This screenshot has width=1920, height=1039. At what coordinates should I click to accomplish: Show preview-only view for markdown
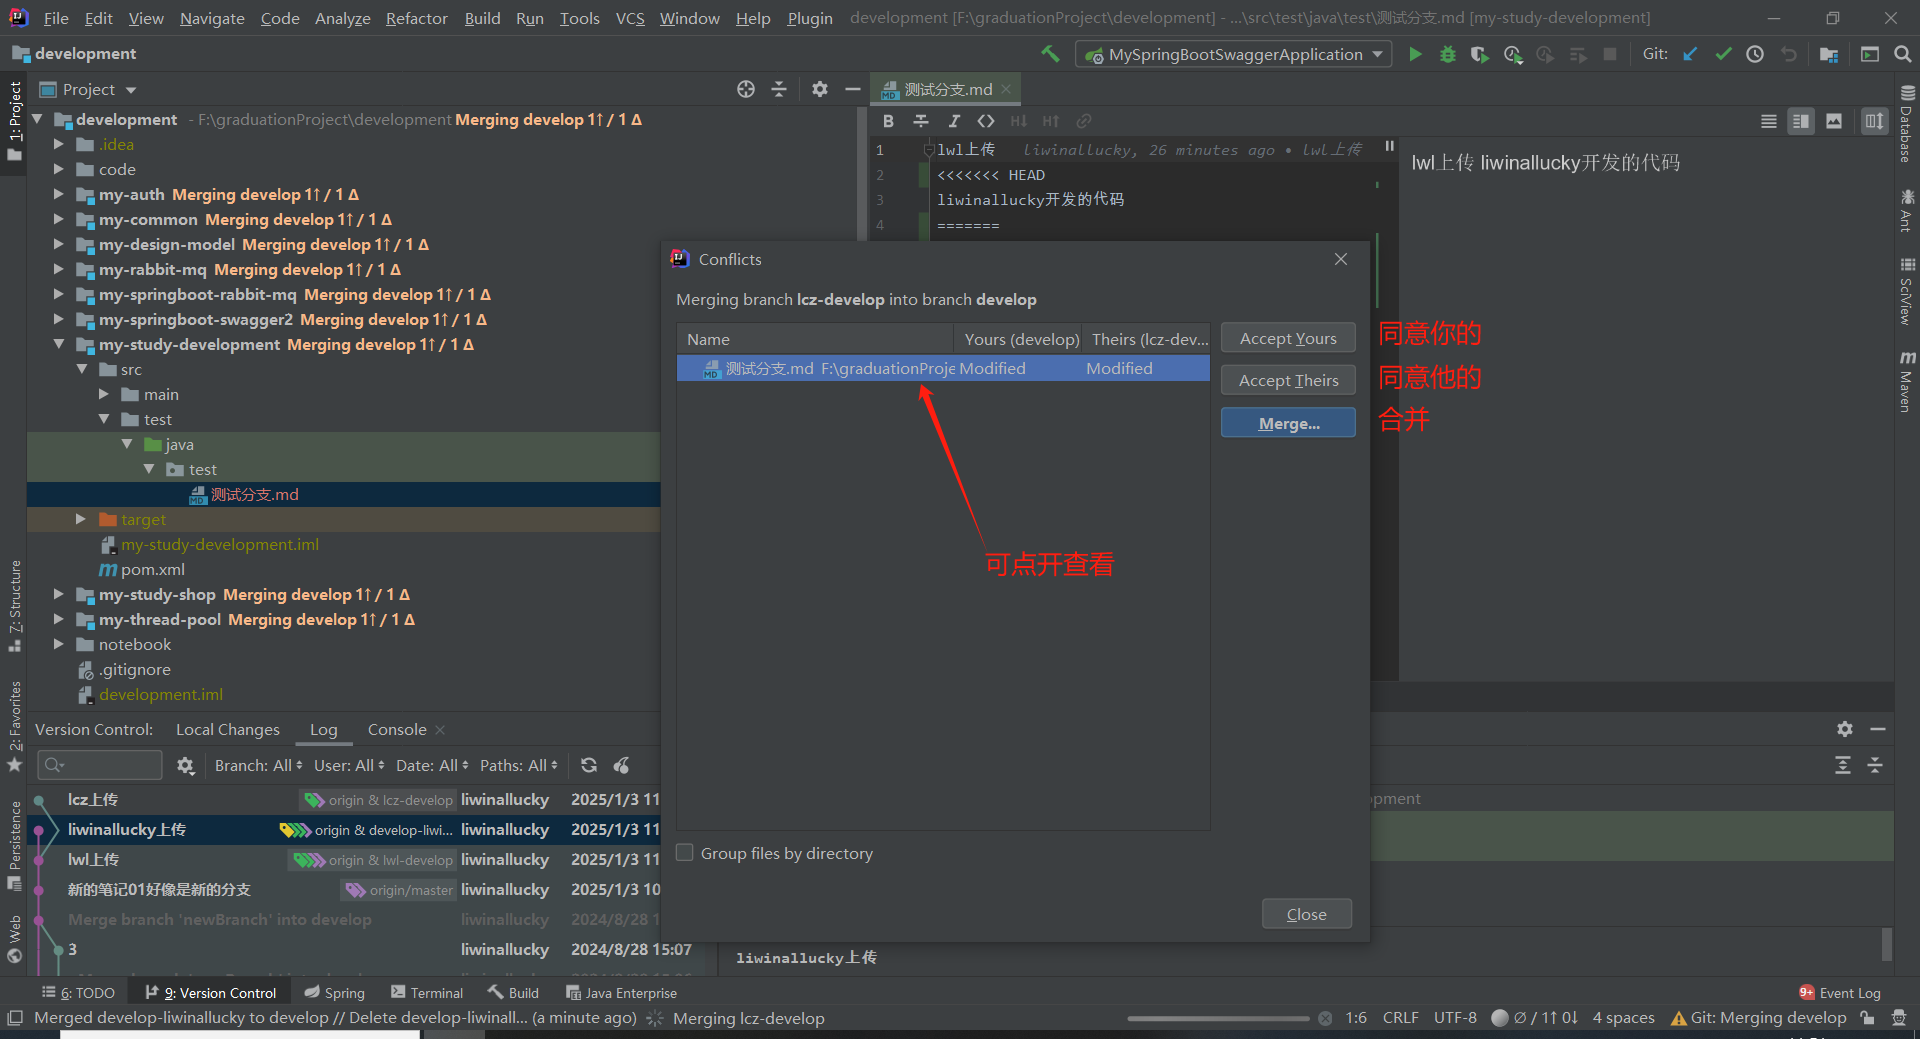pos(1834,121)
